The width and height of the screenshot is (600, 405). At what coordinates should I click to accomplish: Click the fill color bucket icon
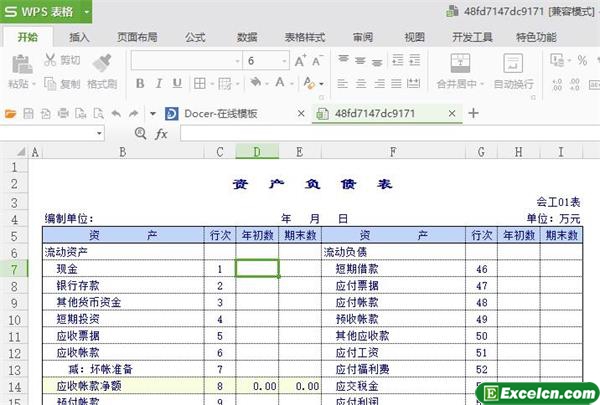pos(256,82)
